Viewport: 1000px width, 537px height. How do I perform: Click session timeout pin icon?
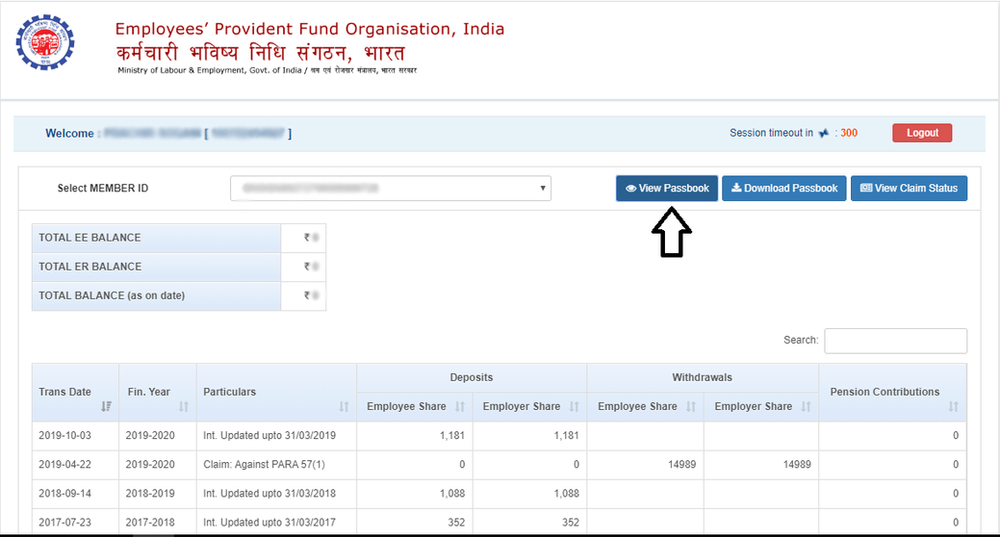click(x=824, y=133)
